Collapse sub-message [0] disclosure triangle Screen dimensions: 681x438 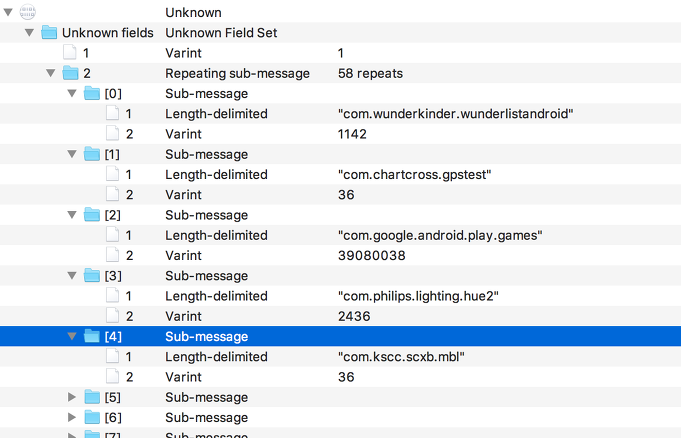[72, 93]
